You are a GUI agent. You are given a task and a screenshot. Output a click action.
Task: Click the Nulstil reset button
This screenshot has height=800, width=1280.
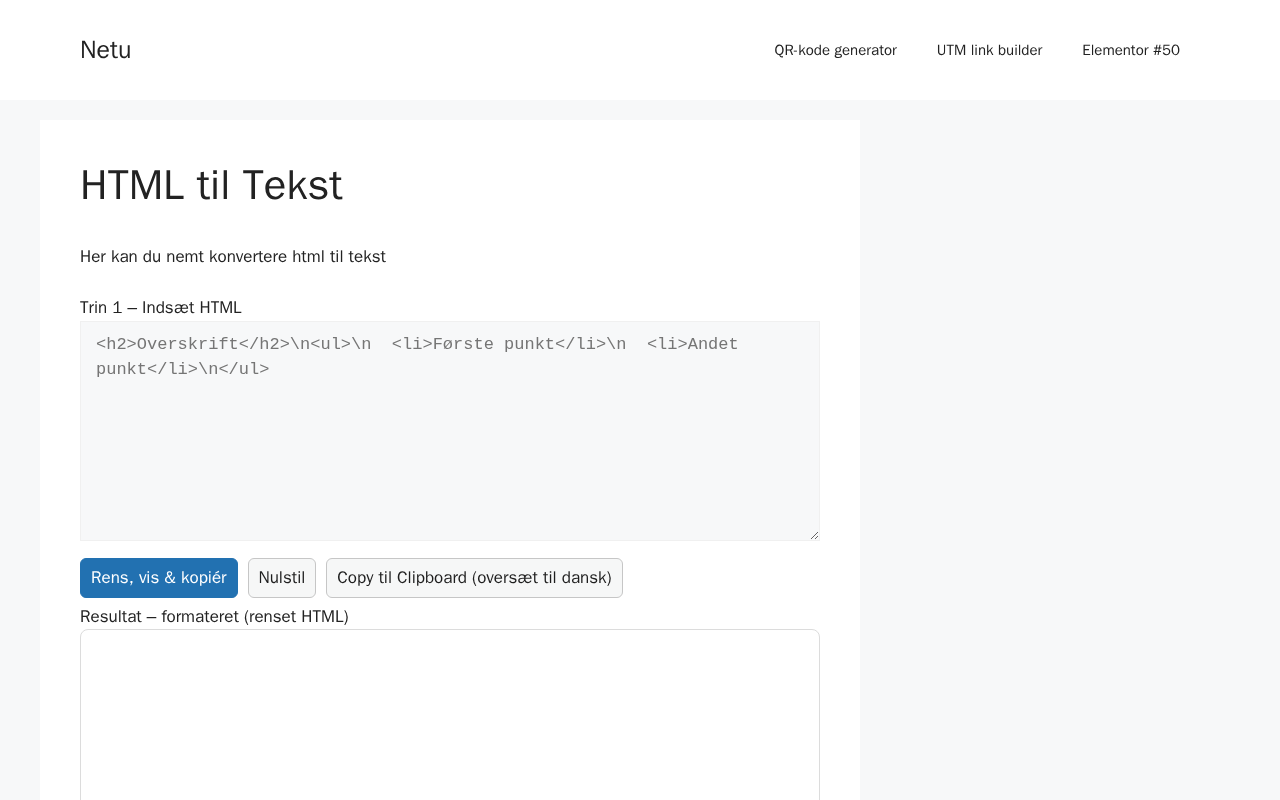click(282, 578)
